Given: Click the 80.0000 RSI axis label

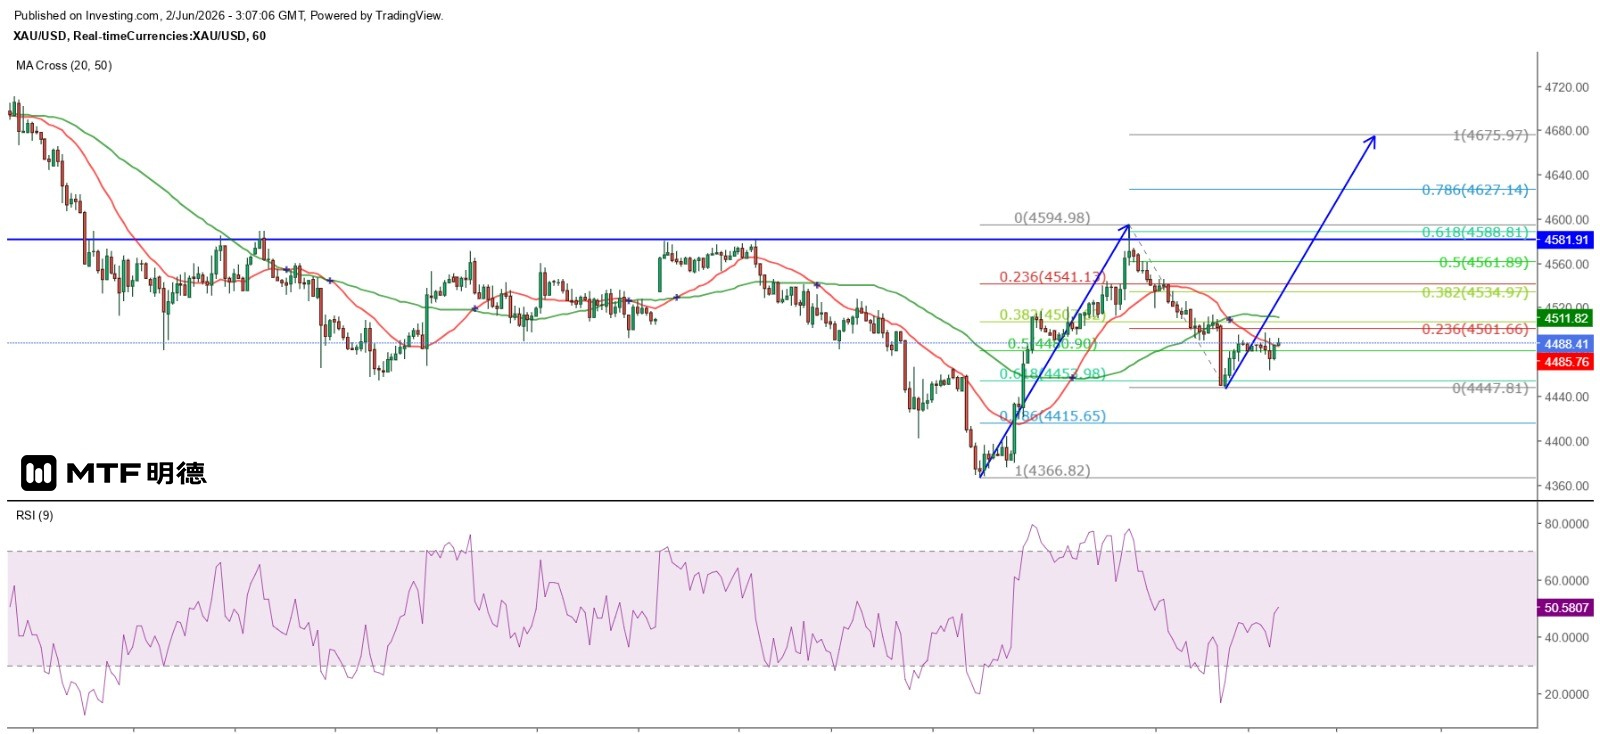Looking at the screenshot, I should (x=1566, y=524).
